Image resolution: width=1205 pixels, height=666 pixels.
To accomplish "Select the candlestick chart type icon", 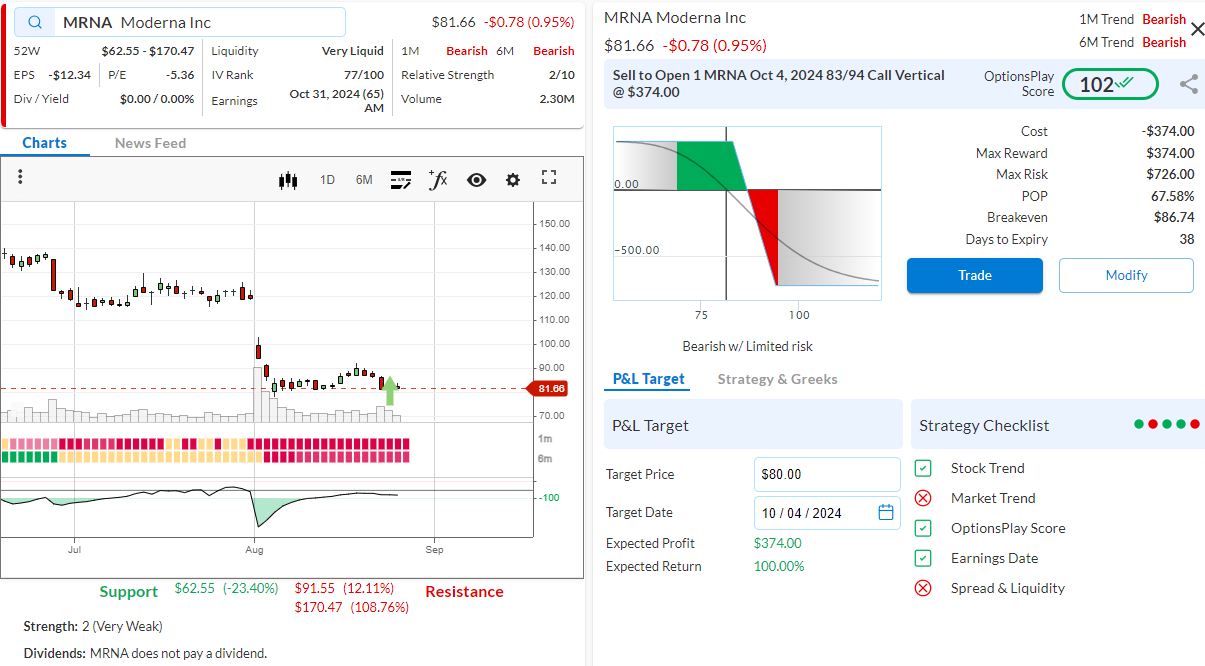I will [288, 180].
